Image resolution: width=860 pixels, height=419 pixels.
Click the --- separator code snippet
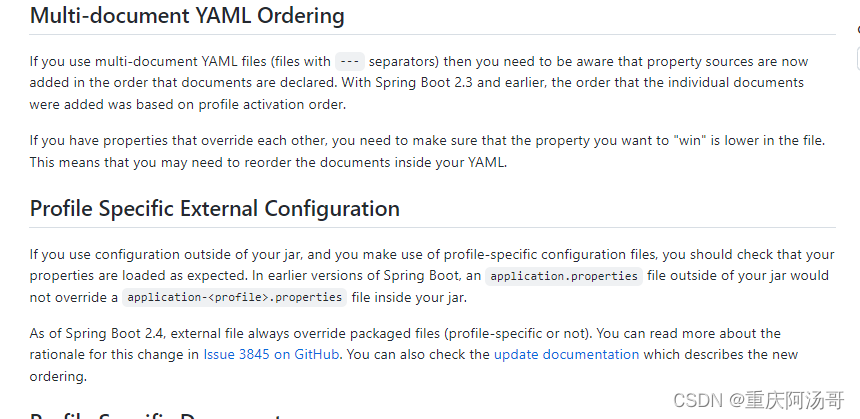[349, 60]
